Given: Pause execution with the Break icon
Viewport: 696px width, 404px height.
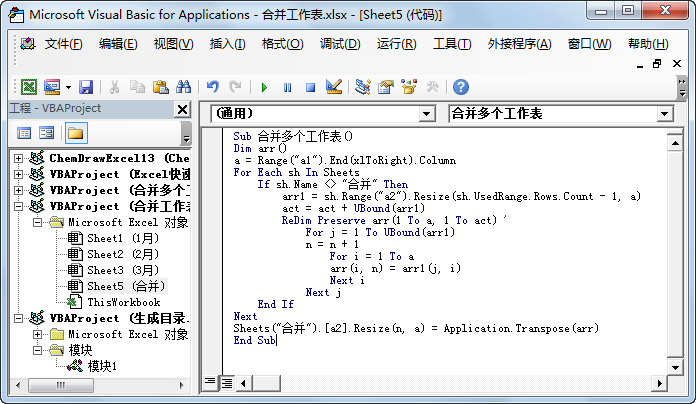Looking at the screenshot, I should coord(288,87).
